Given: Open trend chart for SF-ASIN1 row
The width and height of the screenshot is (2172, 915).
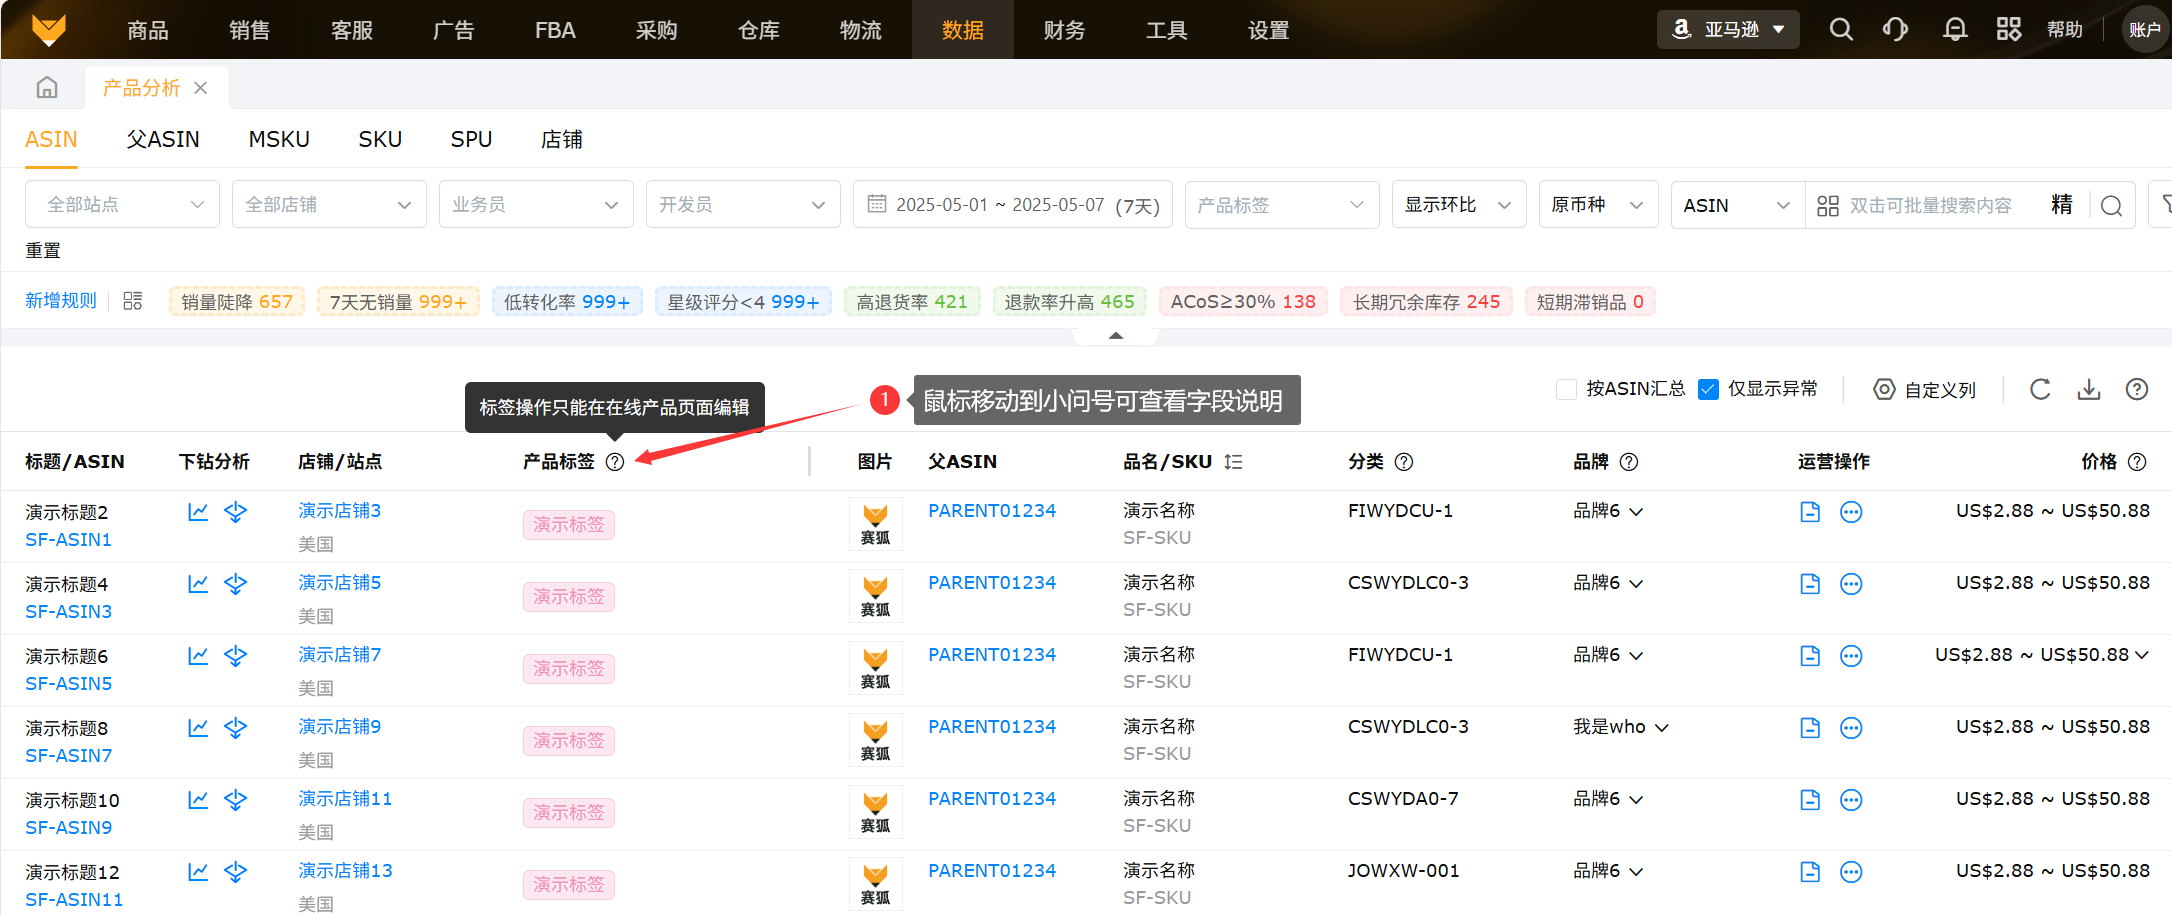Looking at the screenshot, I should [198, 512].
